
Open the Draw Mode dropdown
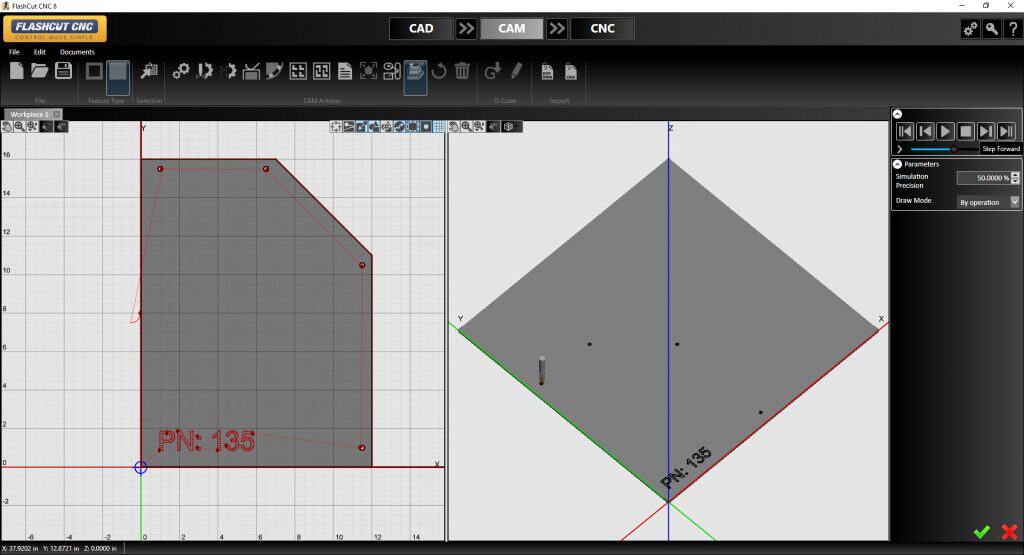pos(1015,202)
